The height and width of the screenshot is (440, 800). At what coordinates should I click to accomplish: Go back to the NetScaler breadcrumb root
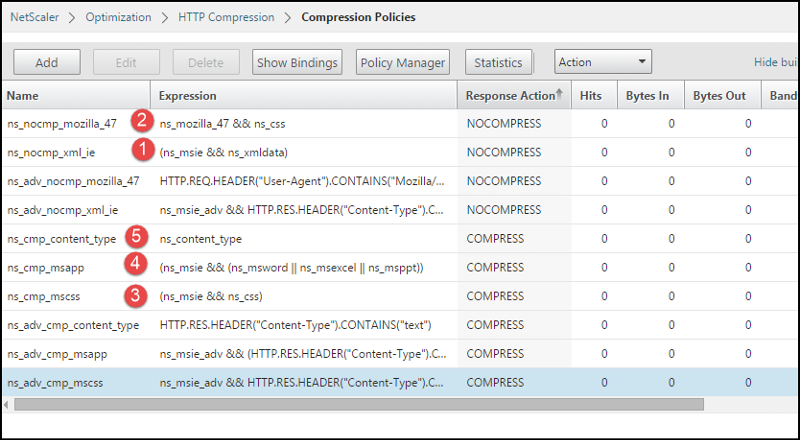click(35, 17)
